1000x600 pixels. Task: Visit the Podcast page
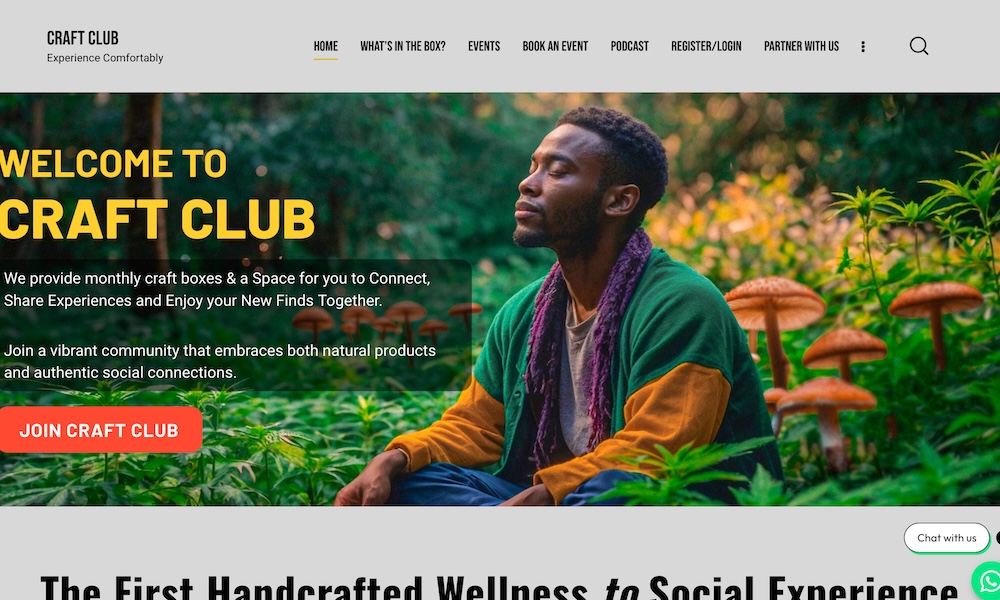tap(629, 47)
